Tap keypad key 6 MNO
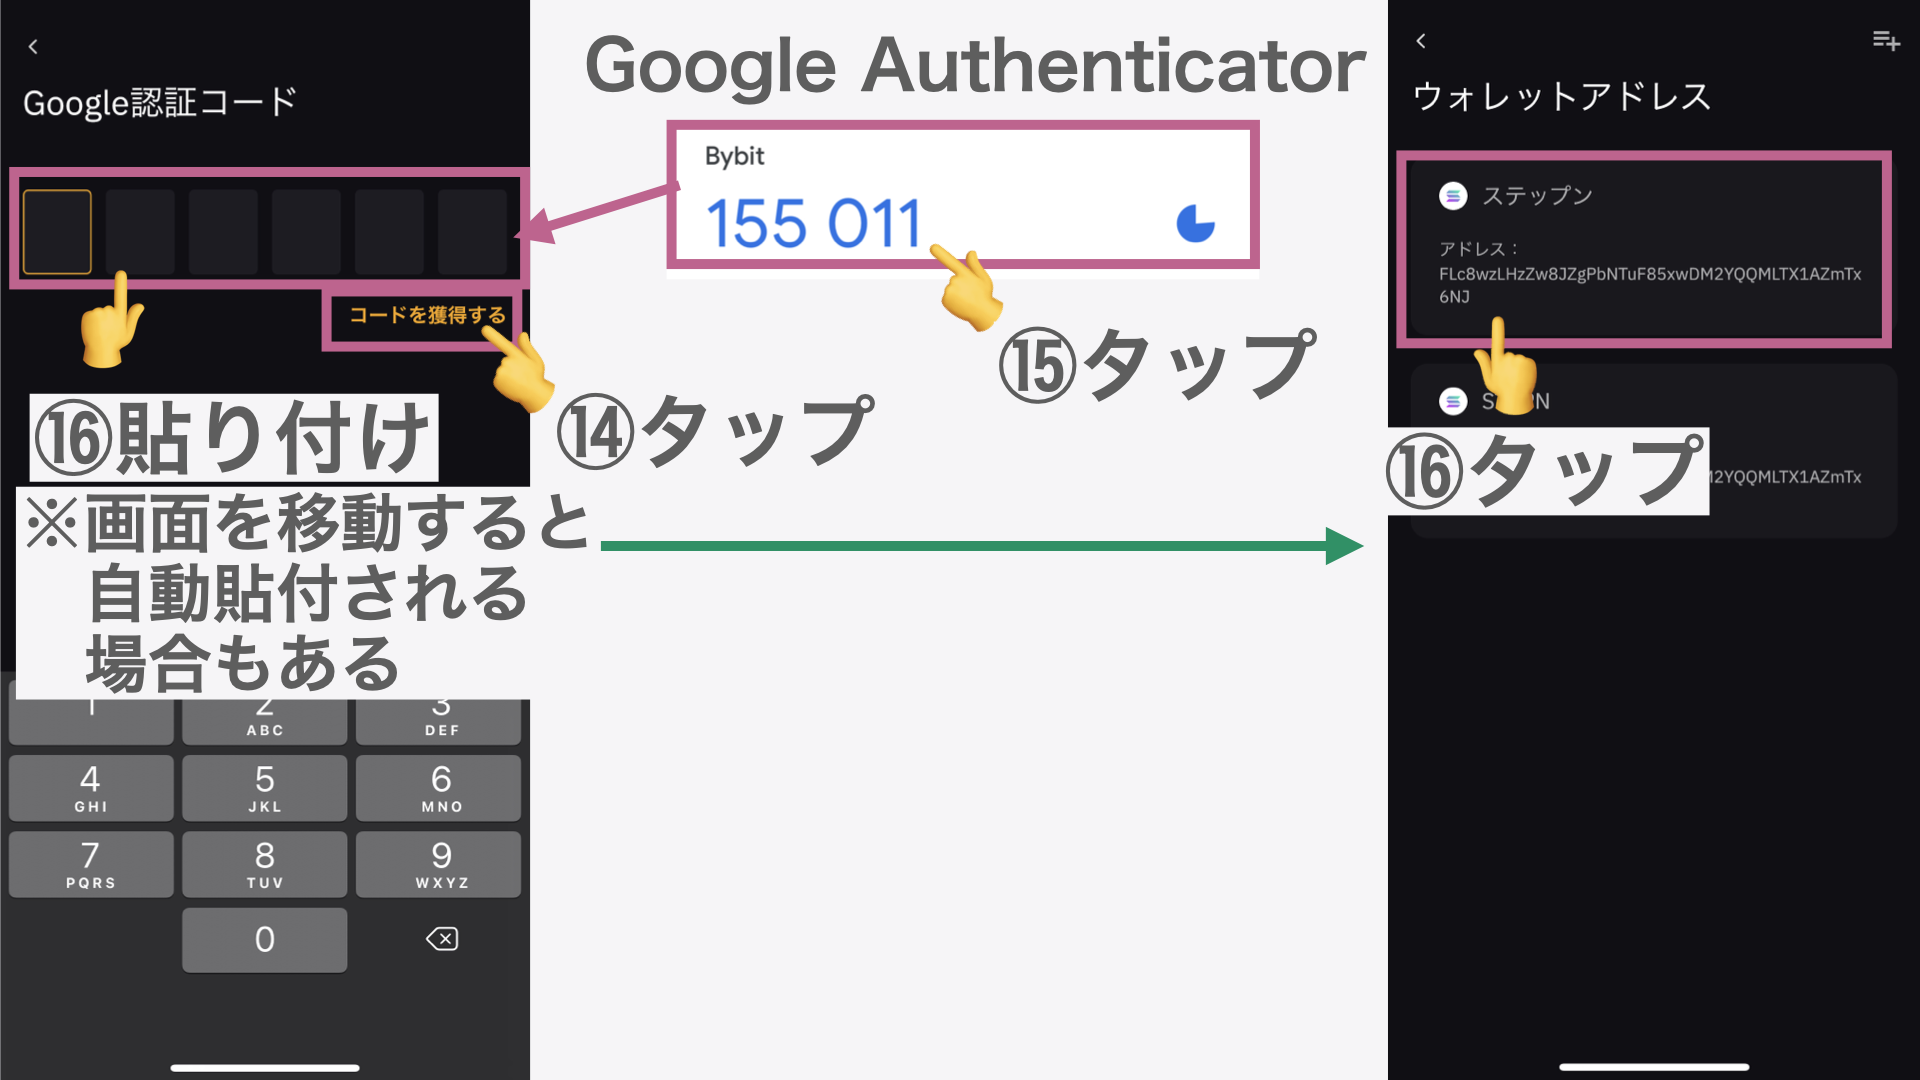 pyautogui.click(x=439, y=788)
